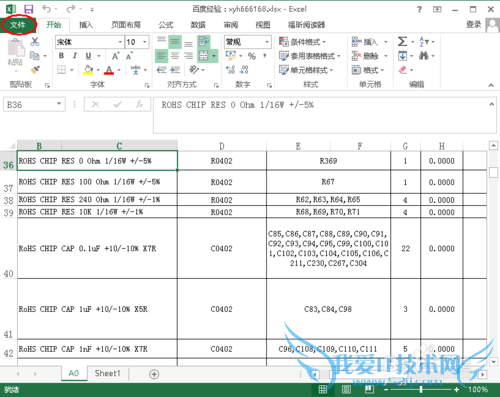The image size is (500, 397).
Task: Click the Find binoculars icon
Action: click(x=424, y=56)
